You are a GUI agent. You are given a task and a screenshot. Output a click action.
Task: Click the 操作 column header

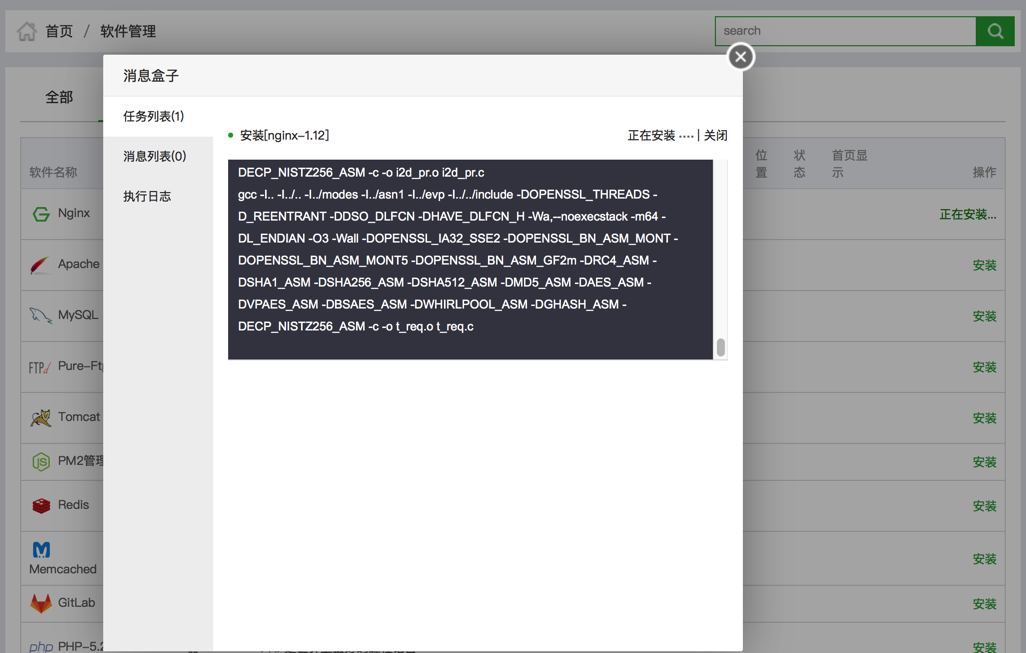984,172
